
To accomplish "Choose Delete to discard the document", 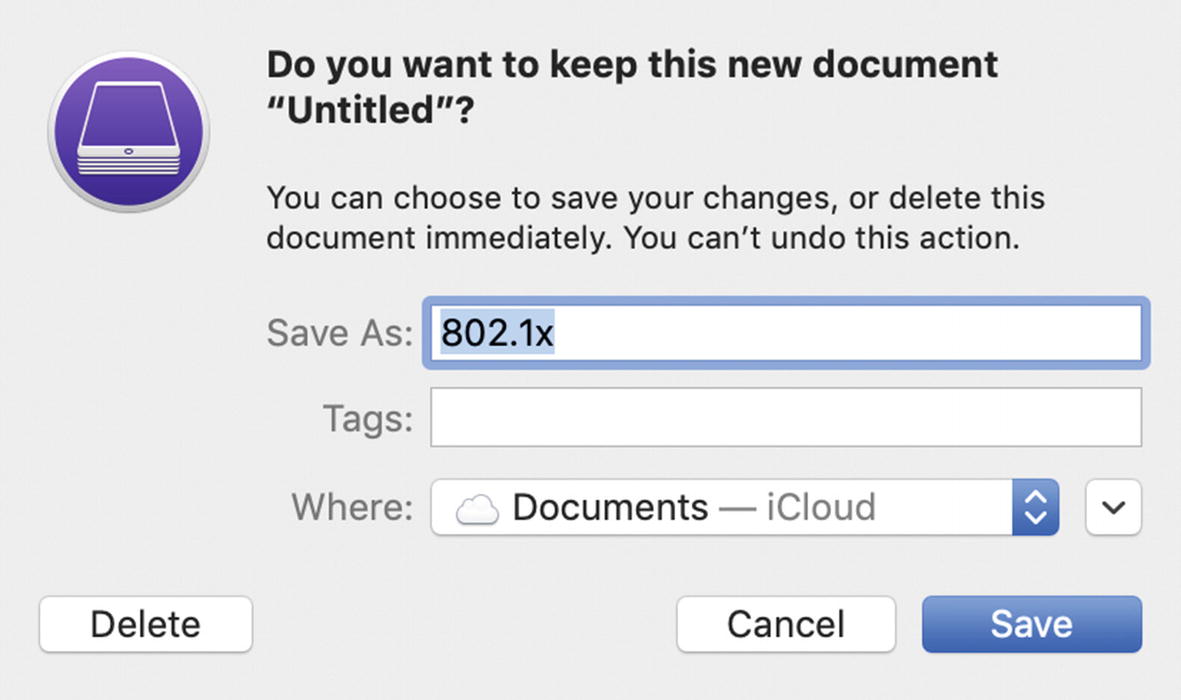I will pos(145,624).
